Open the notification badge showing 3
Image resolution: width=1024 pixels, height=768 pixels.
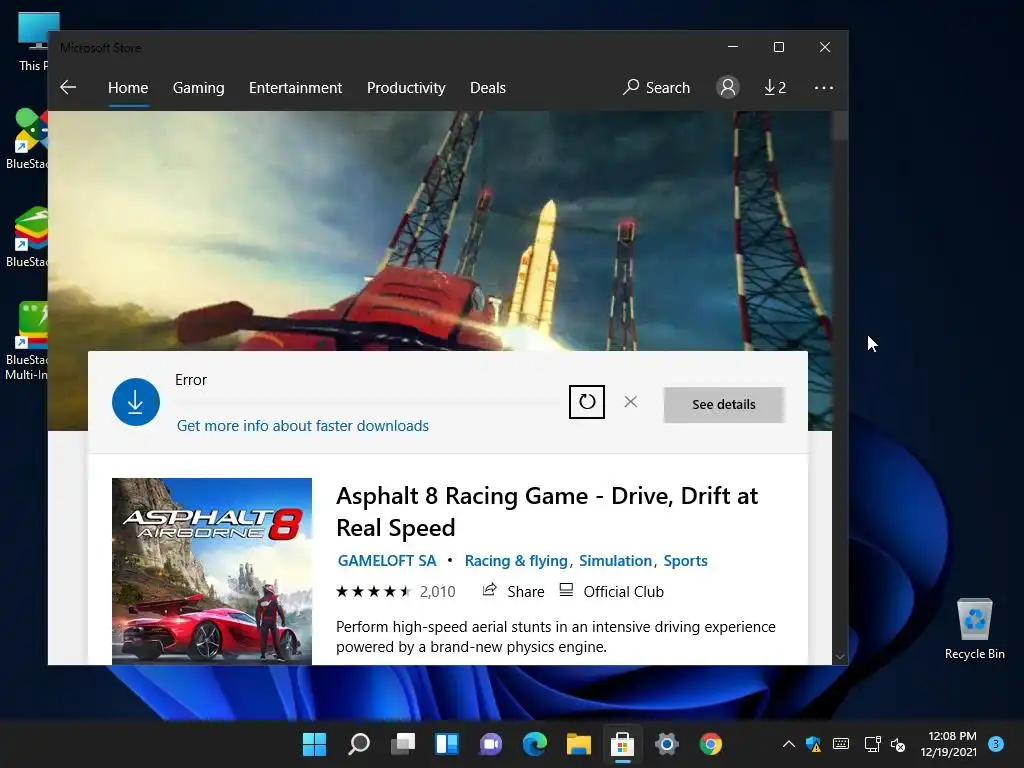coord(996,744)
